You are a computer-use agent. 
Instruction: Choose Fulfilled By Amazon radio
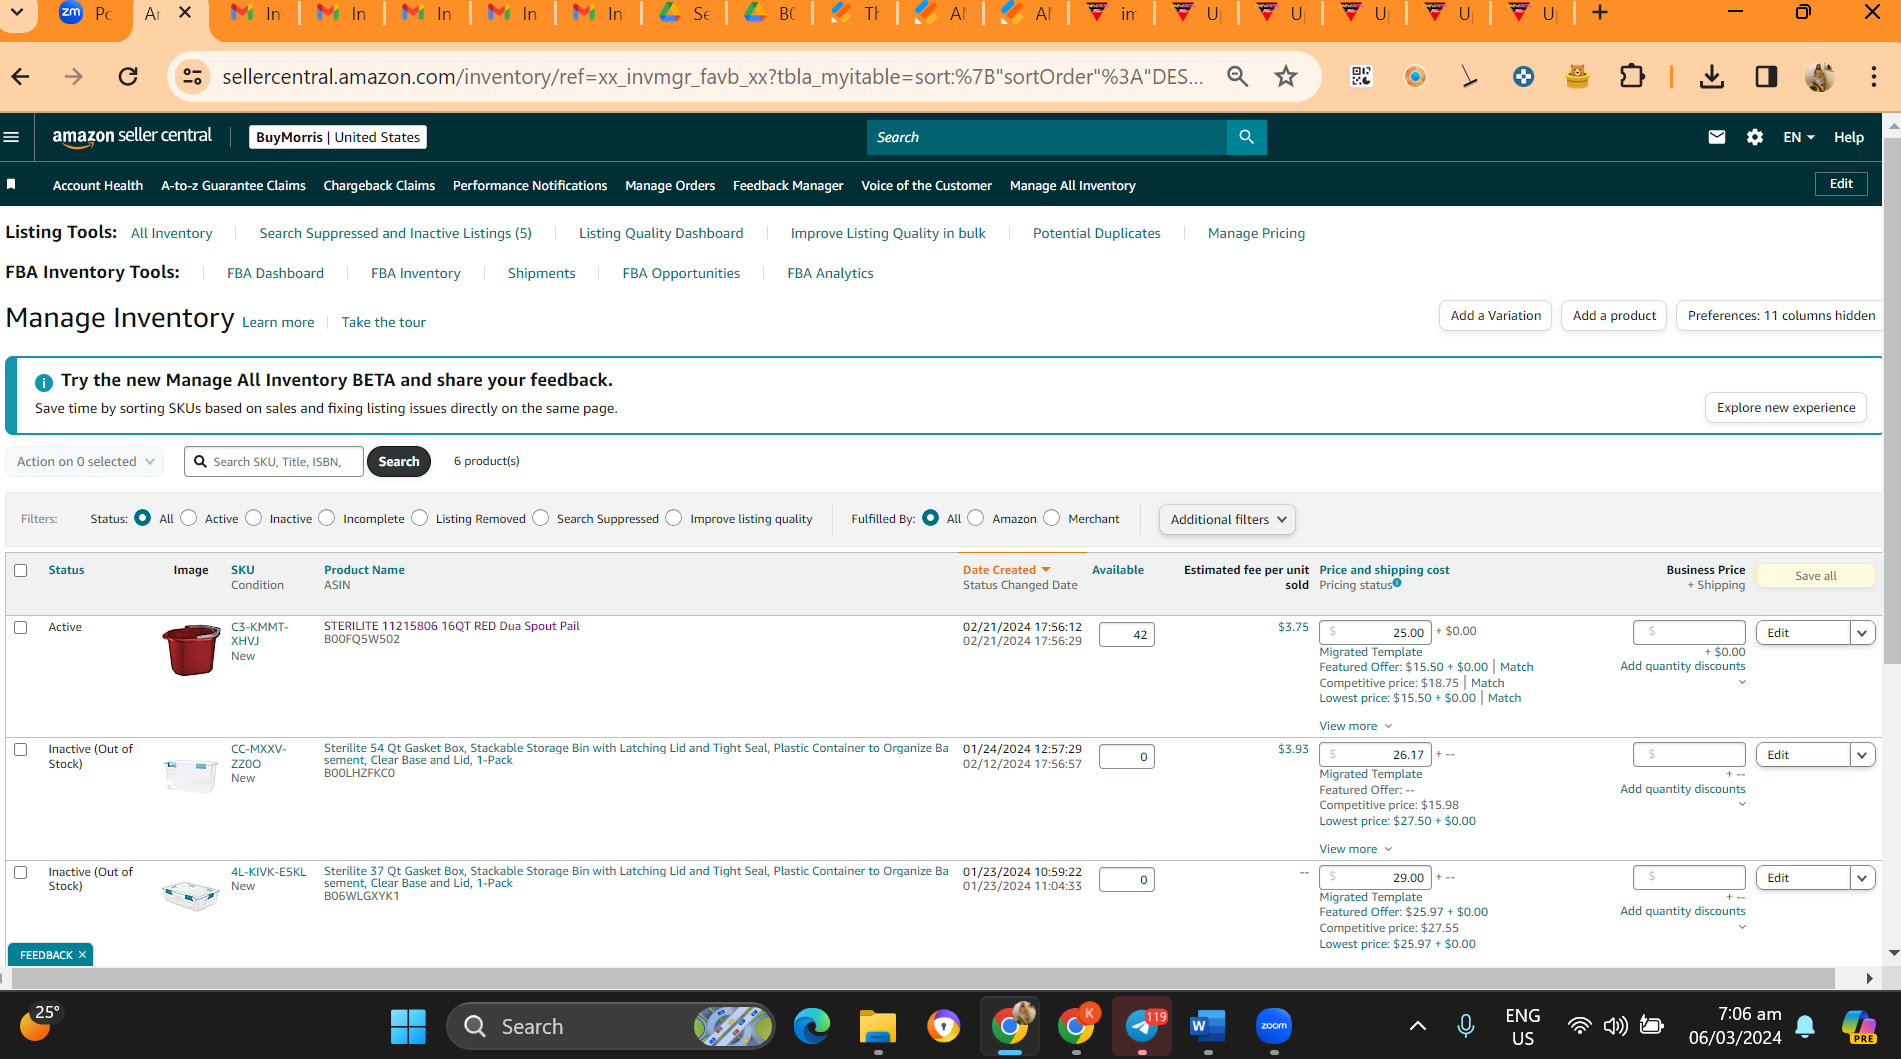(976, 518)
